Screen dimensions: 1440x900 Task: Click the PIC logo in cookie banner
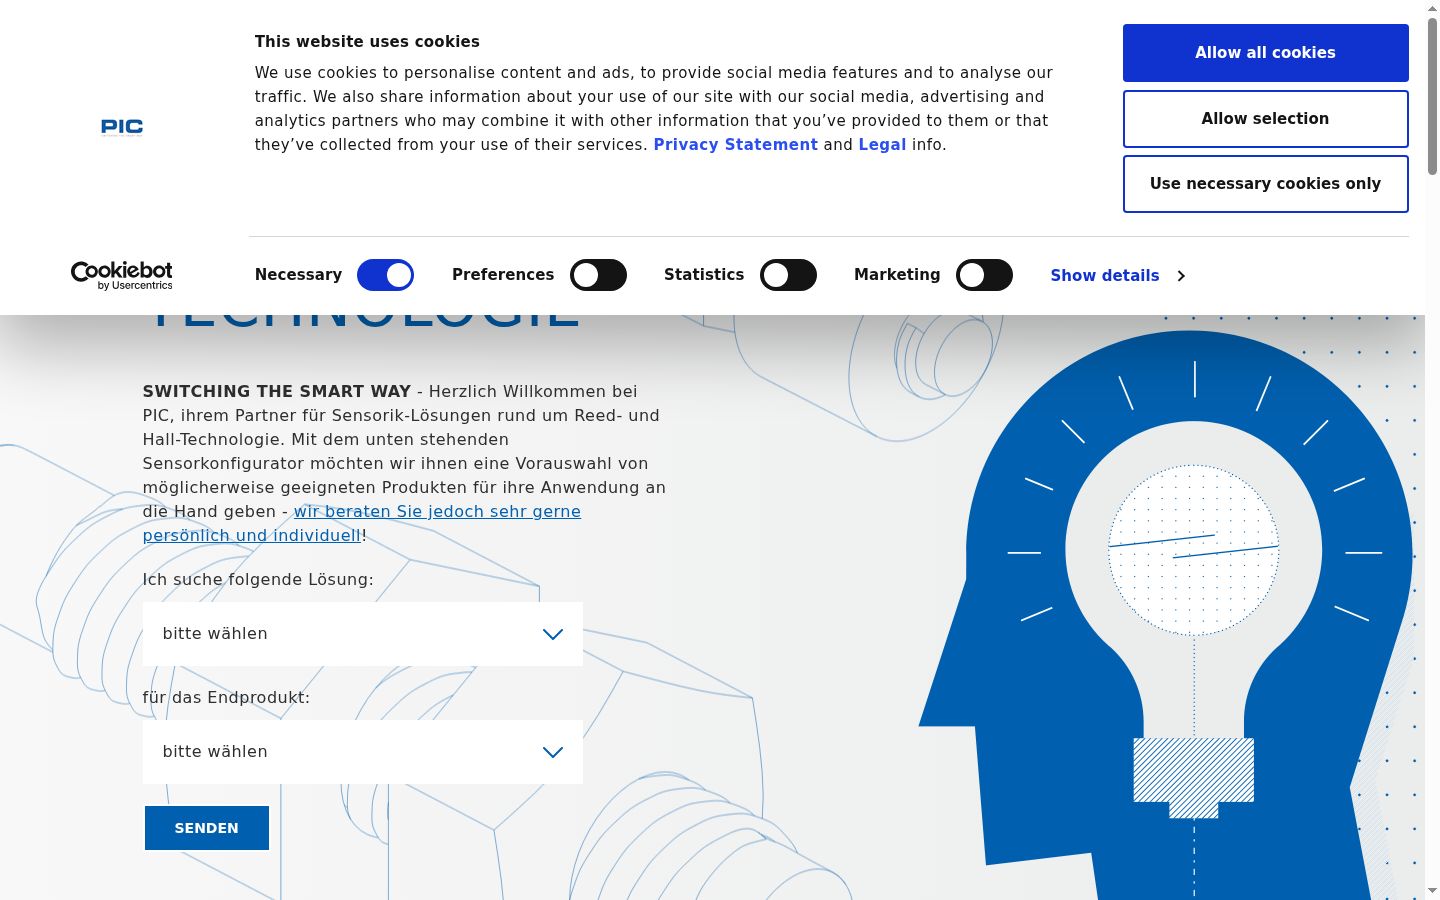122,127
